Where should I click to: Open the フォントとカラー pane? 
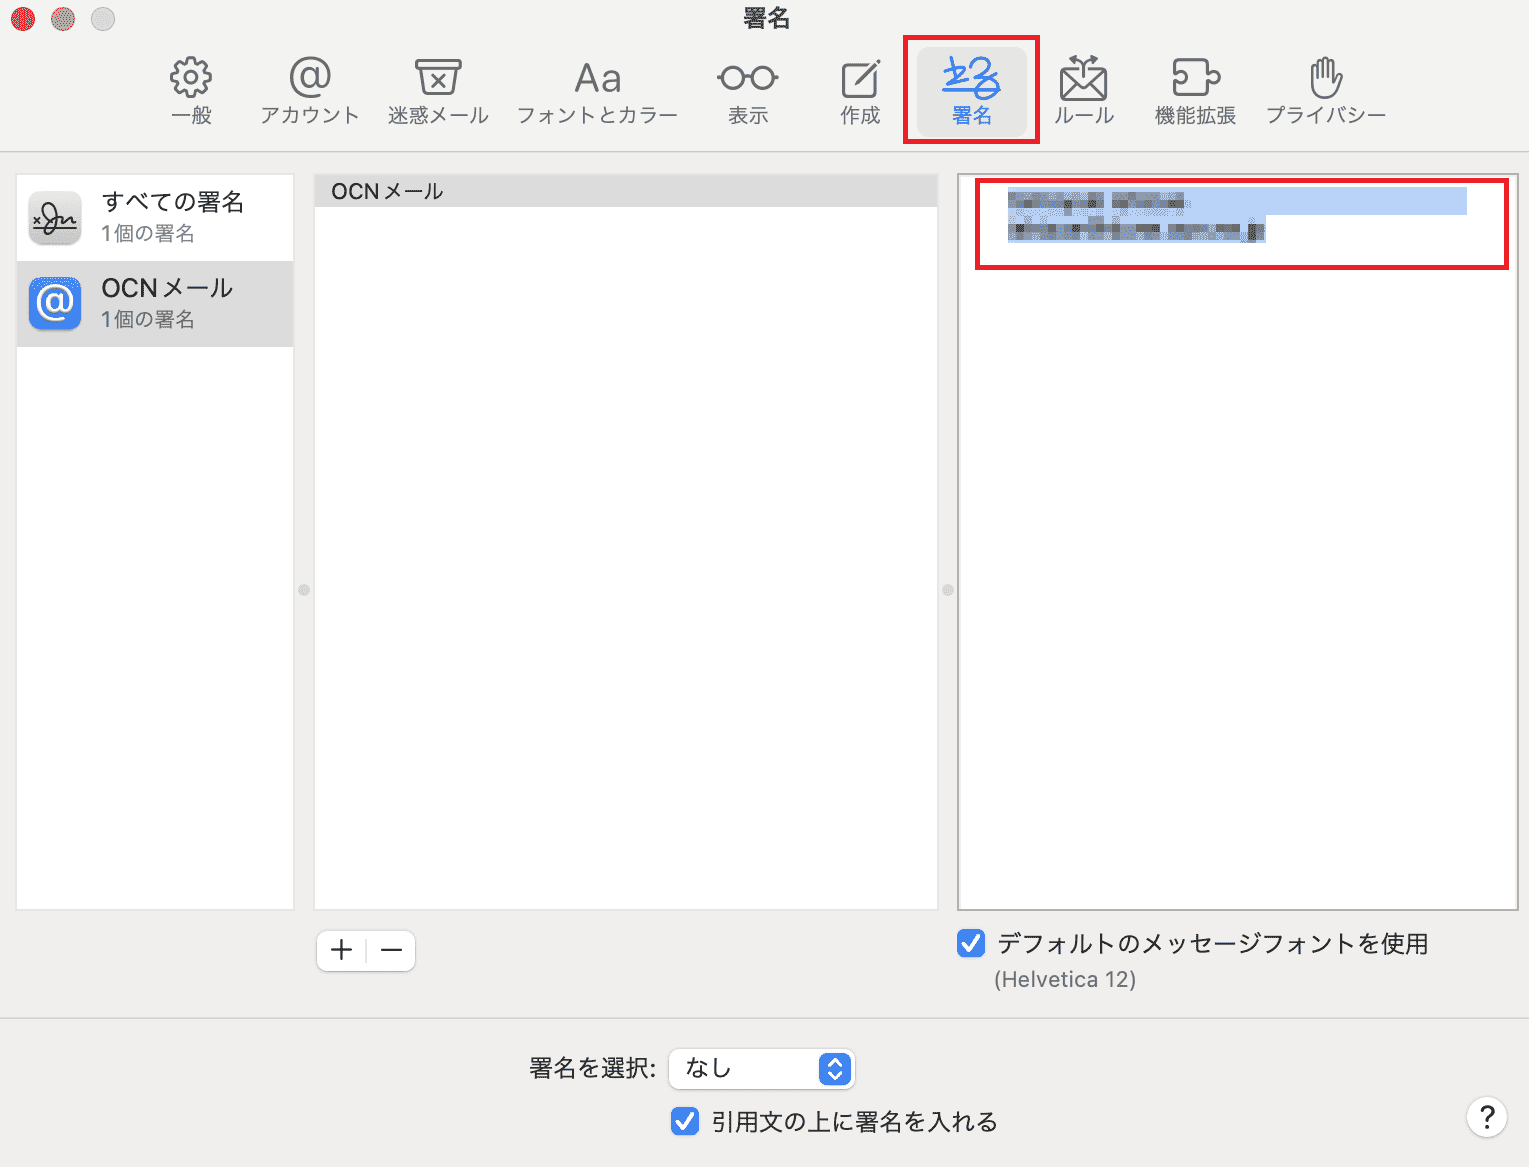click(597, 92)
